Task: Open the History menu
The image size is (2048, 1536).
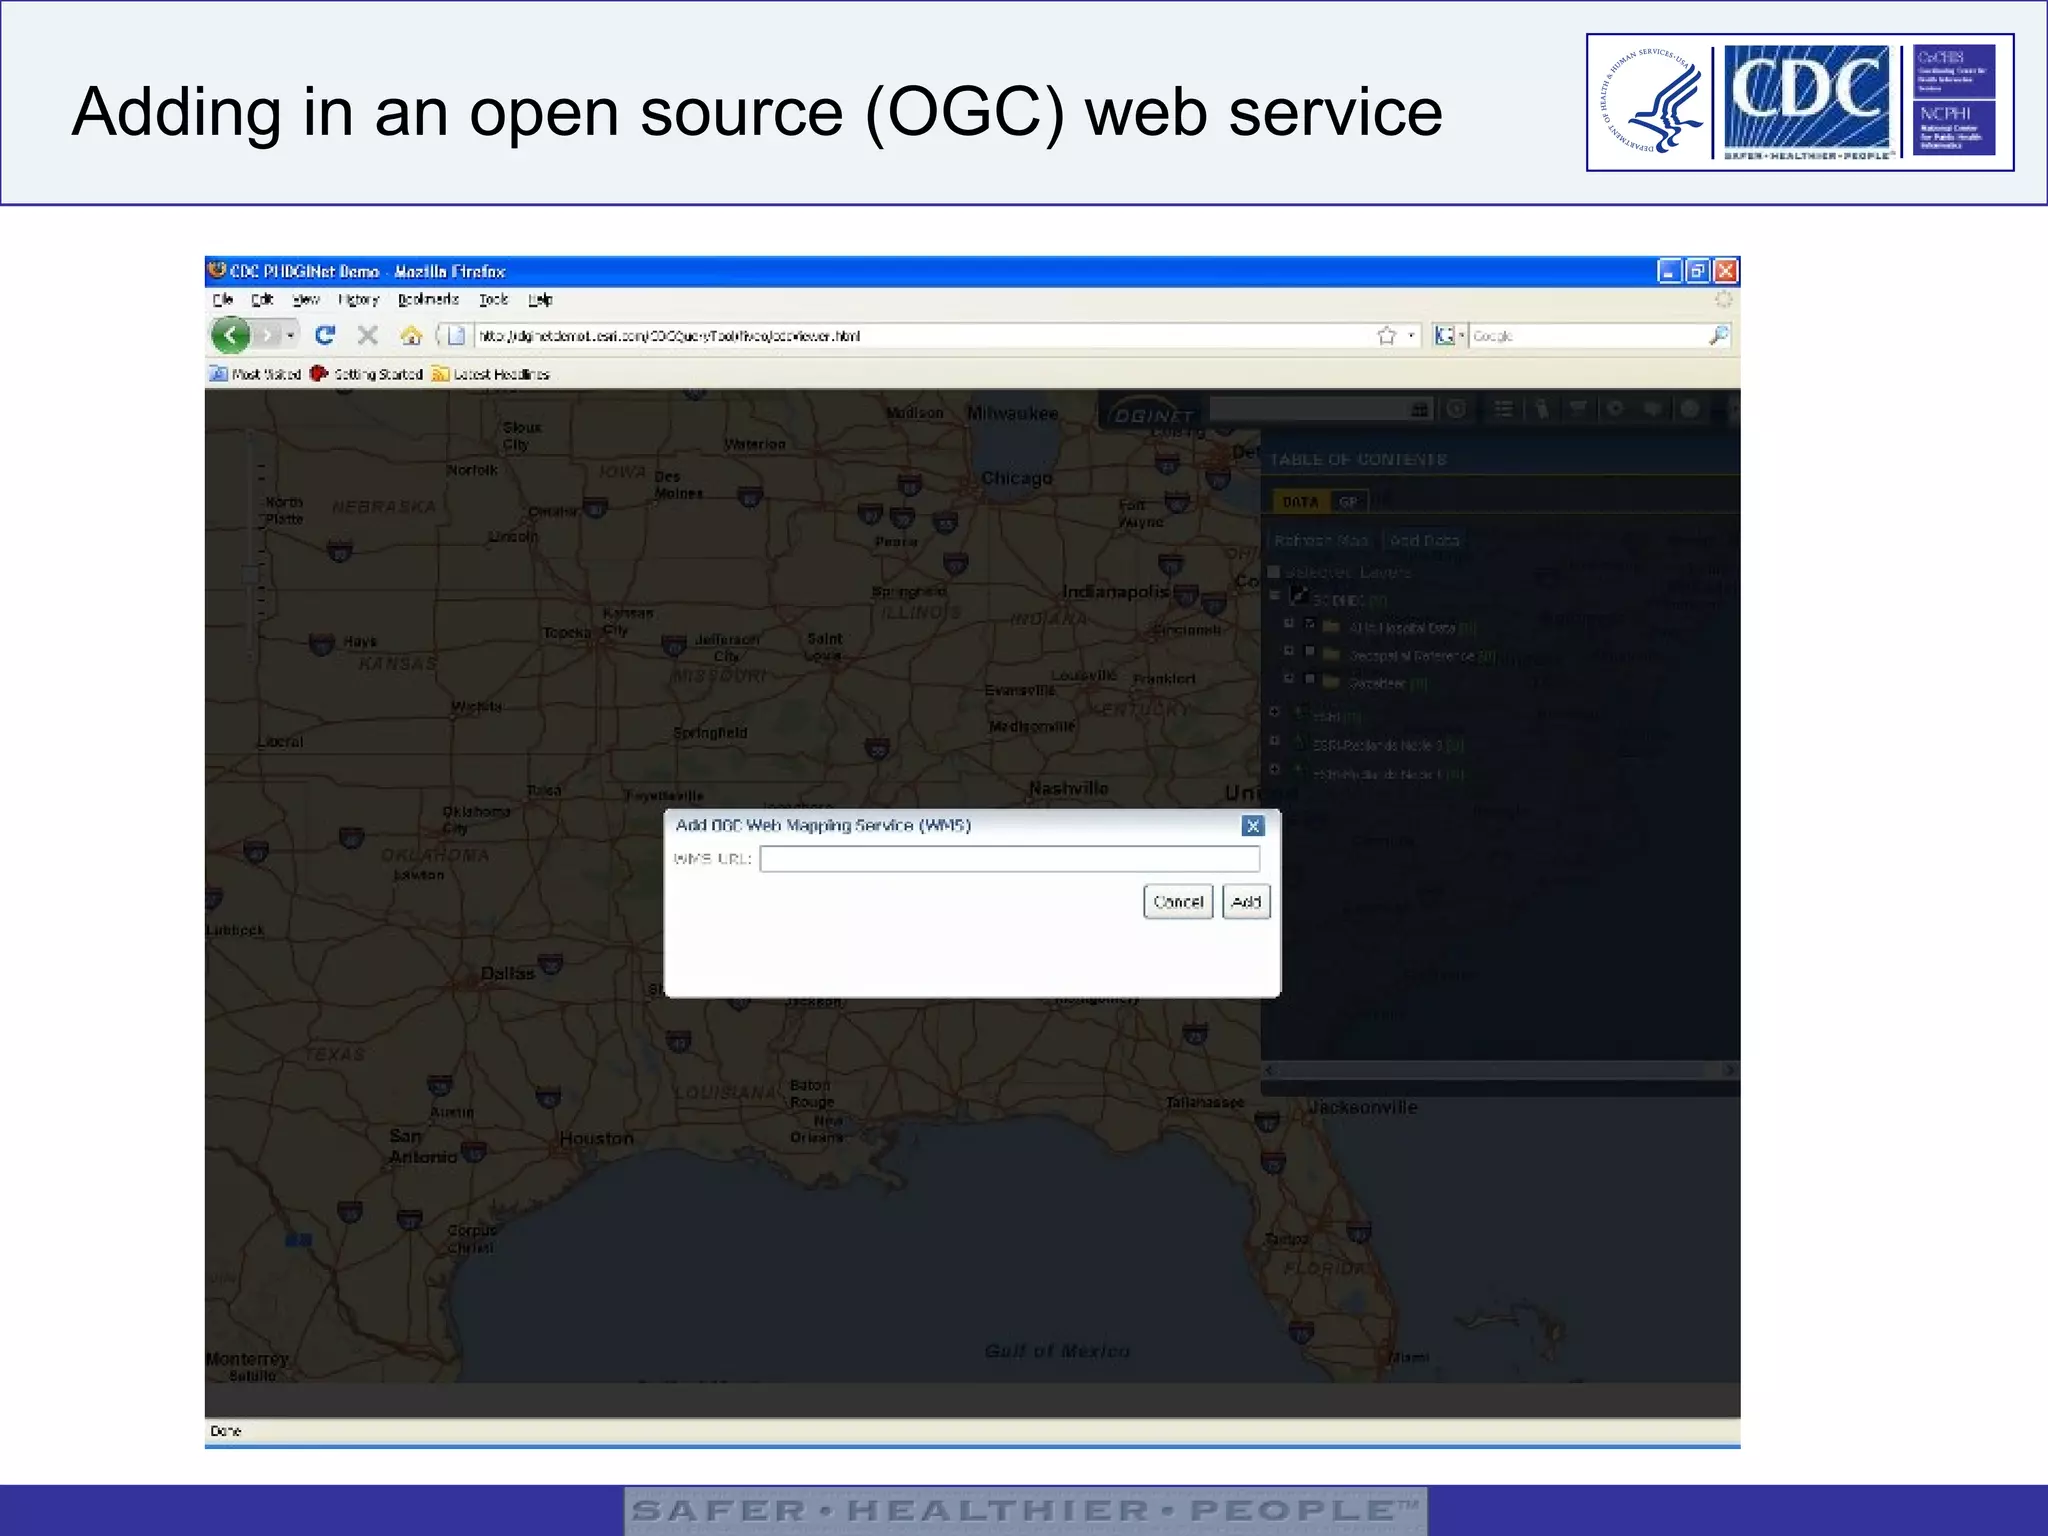Action: 358,299
